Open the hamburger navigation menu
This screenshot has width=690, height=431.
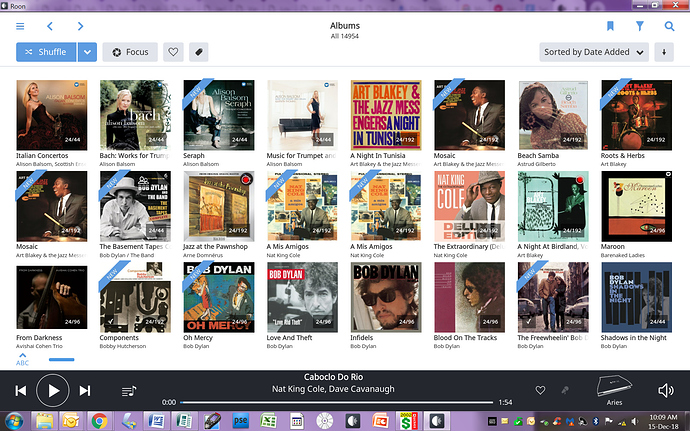pyautogui.click(x=20, y=26)
